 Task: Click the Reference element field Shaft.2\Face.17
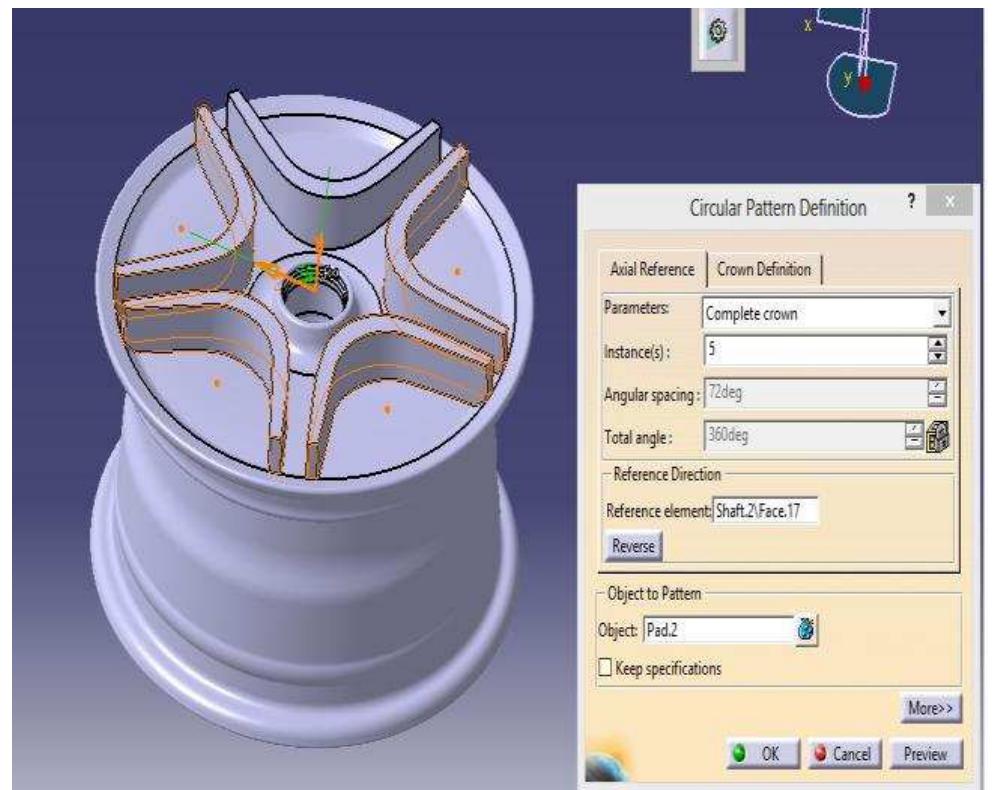[765, 512]
